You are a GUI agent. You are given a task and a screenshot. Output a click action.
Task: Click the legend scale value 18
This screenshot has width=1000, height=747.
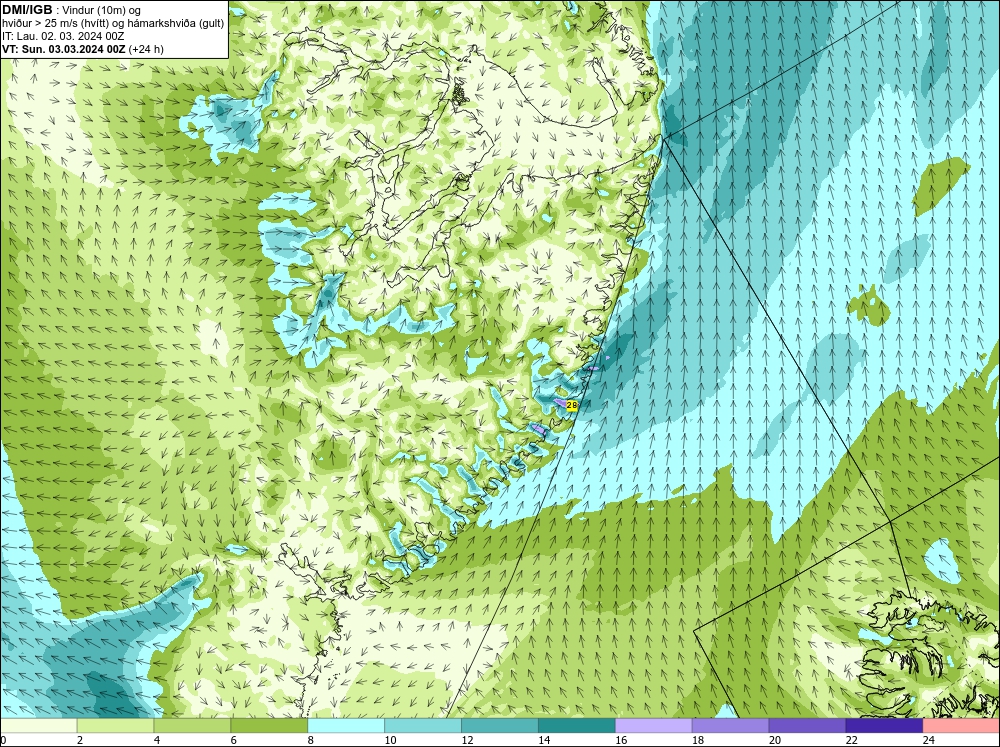click(698, 740)
